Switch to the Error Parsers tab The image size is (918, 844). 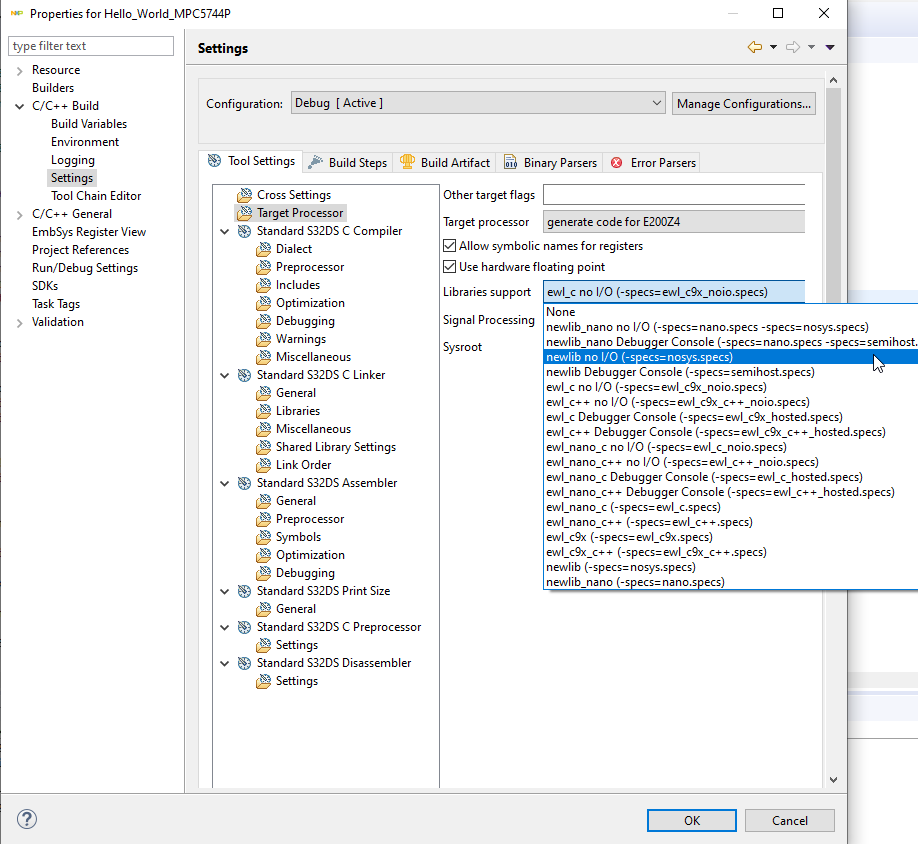click(x=653, y=163)
